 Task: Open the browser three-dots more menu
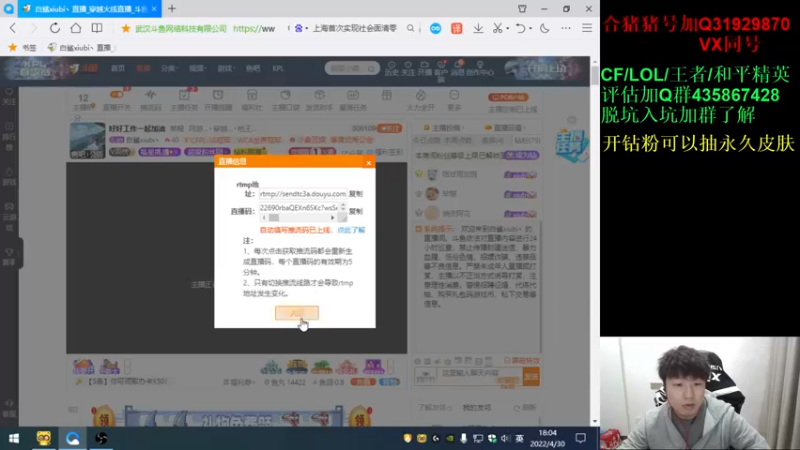pos(566,29)
